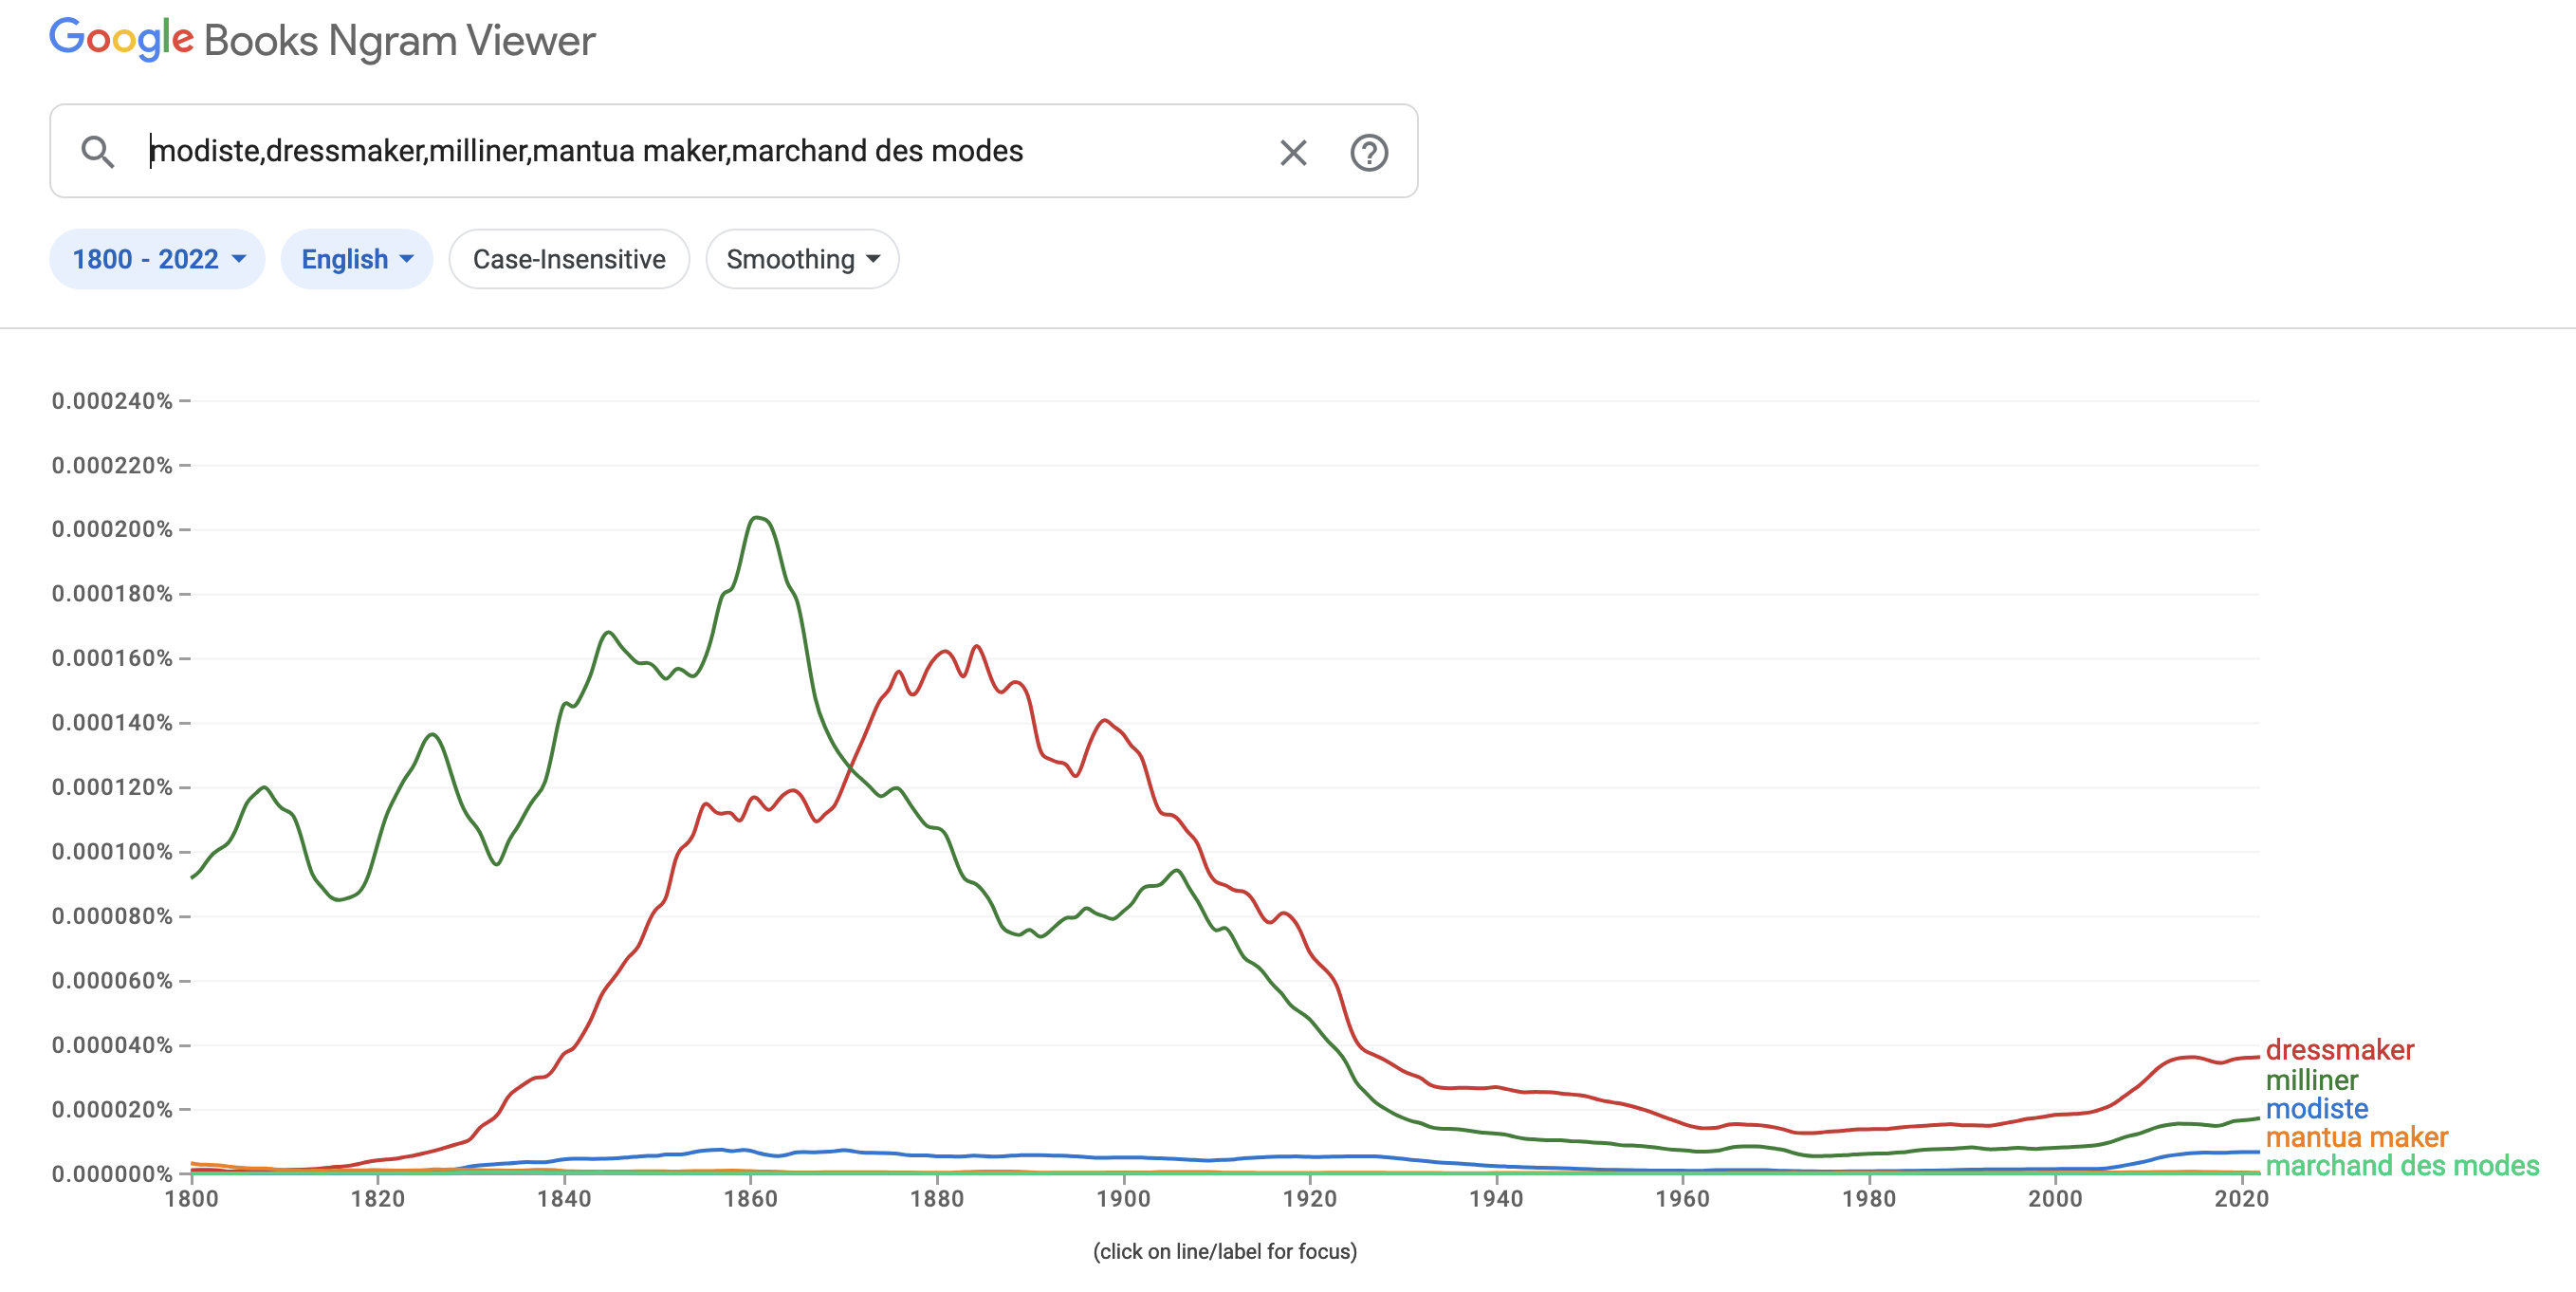Open the Smoothing dropdown
Image resolution: width=2576 pixels, height=1292 pixels.
[x=801, y=259]
